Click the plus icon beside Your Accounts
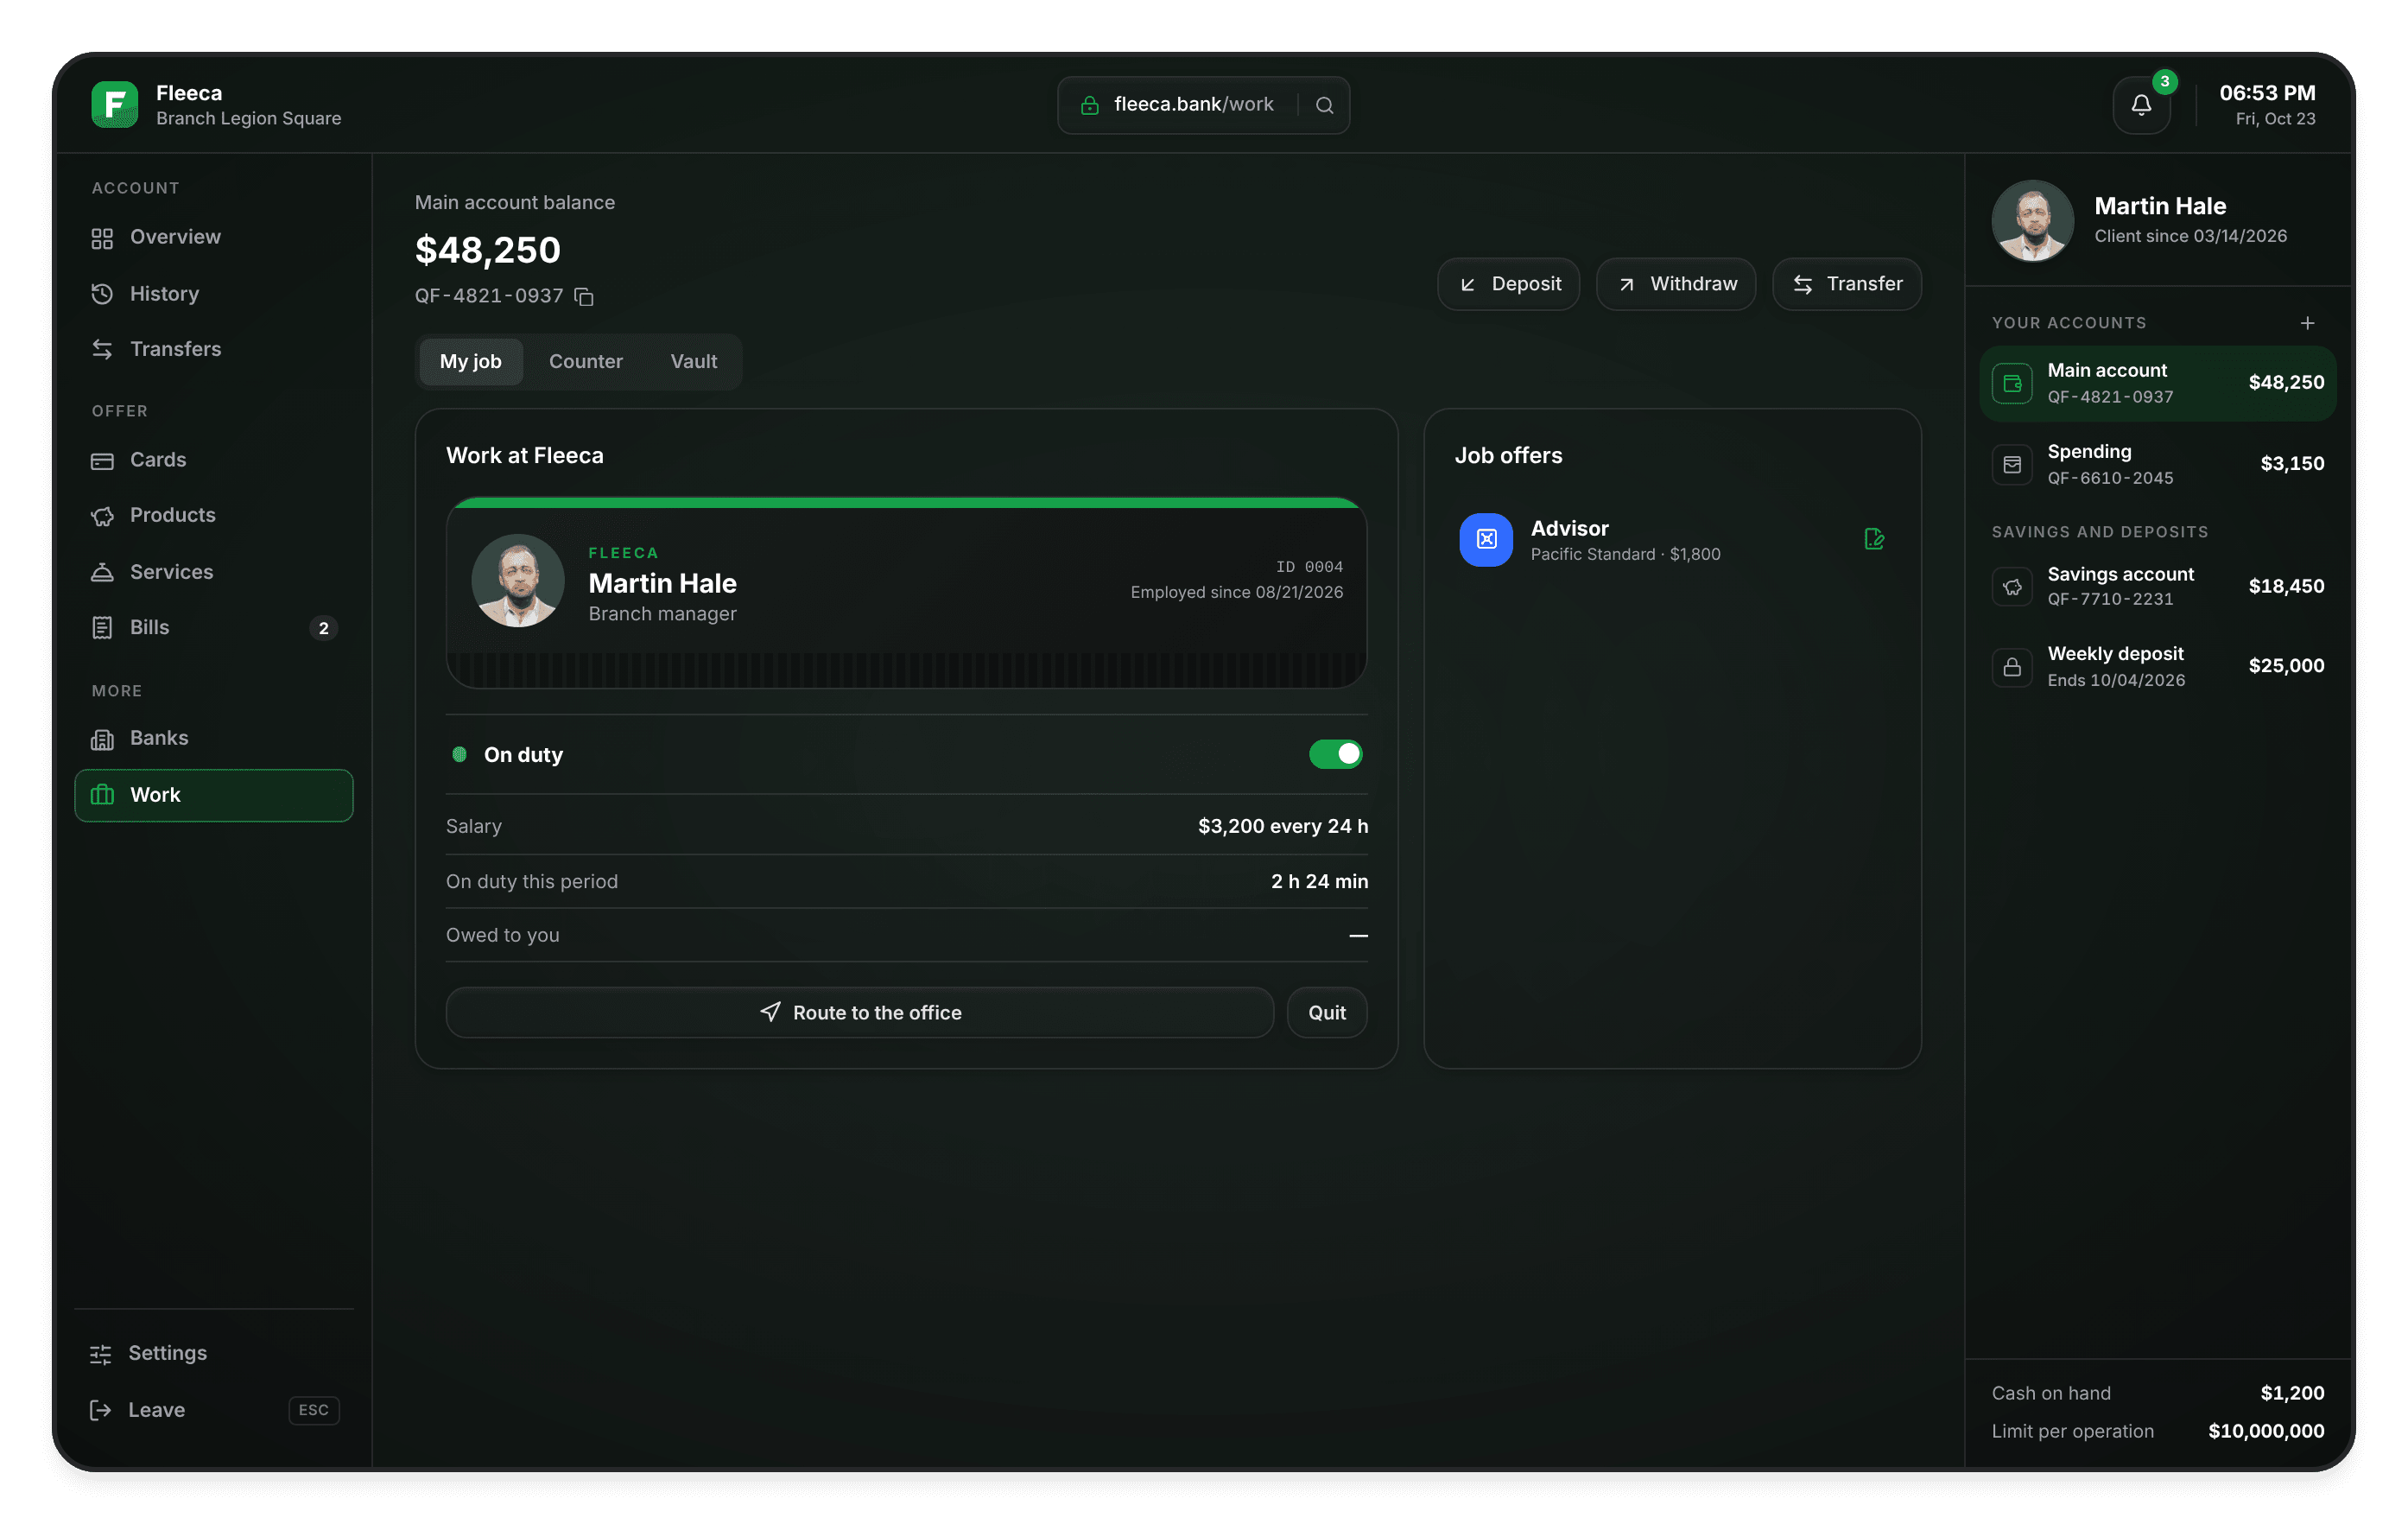This screenshot has height=1524, width=2408. [x=2307, y=323]
